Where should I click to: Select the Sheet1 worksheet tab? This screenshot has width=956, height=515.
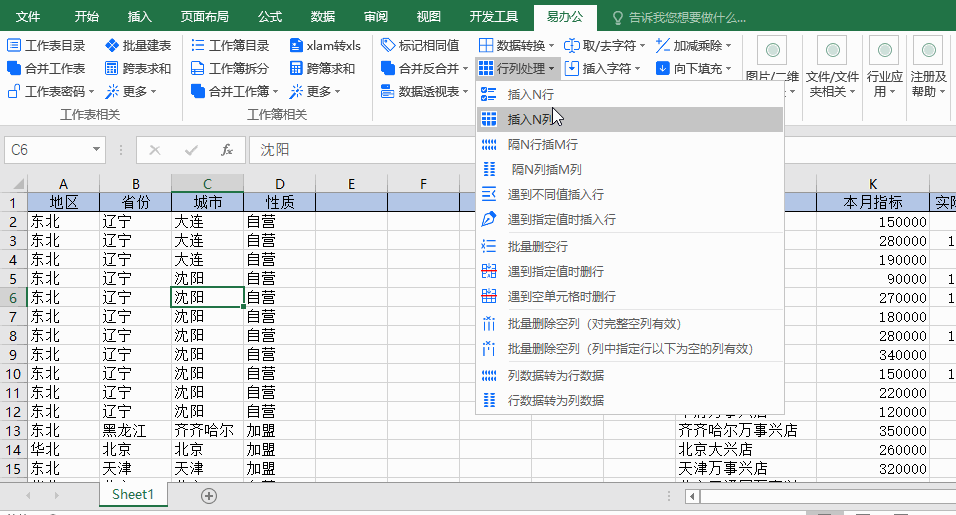[133, 494]
